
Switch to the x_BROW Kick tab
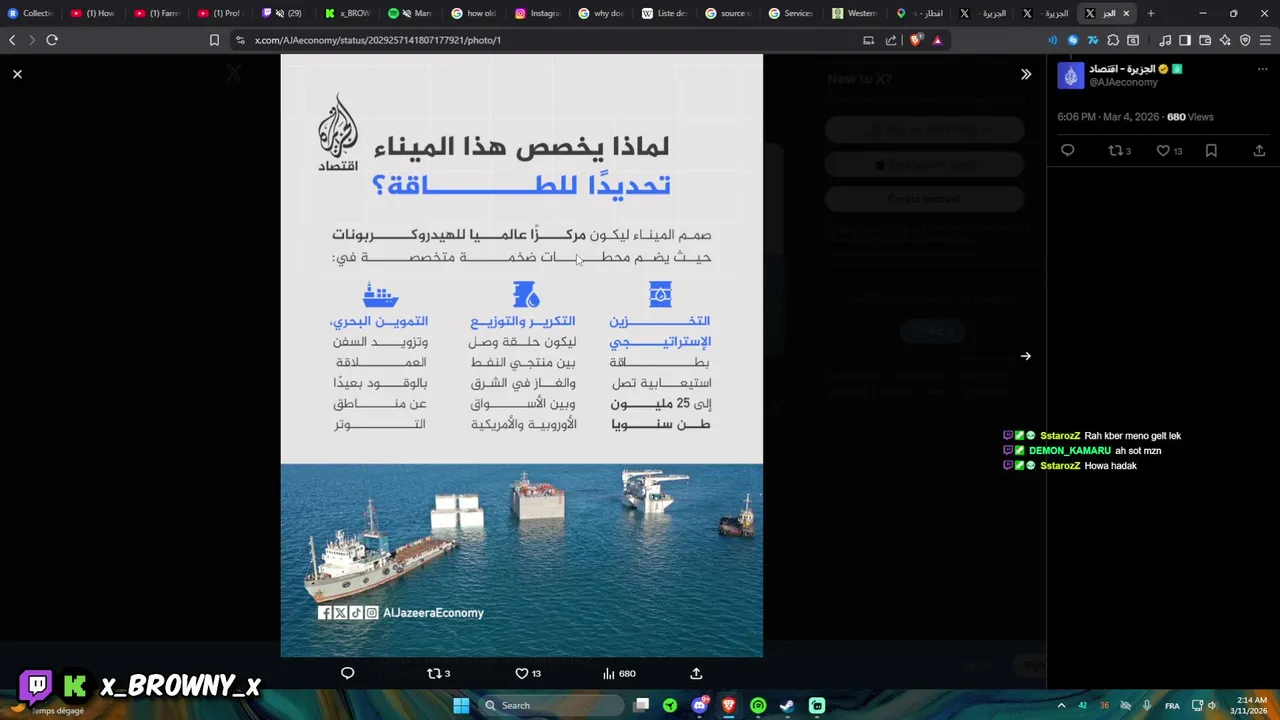point(349,13)
